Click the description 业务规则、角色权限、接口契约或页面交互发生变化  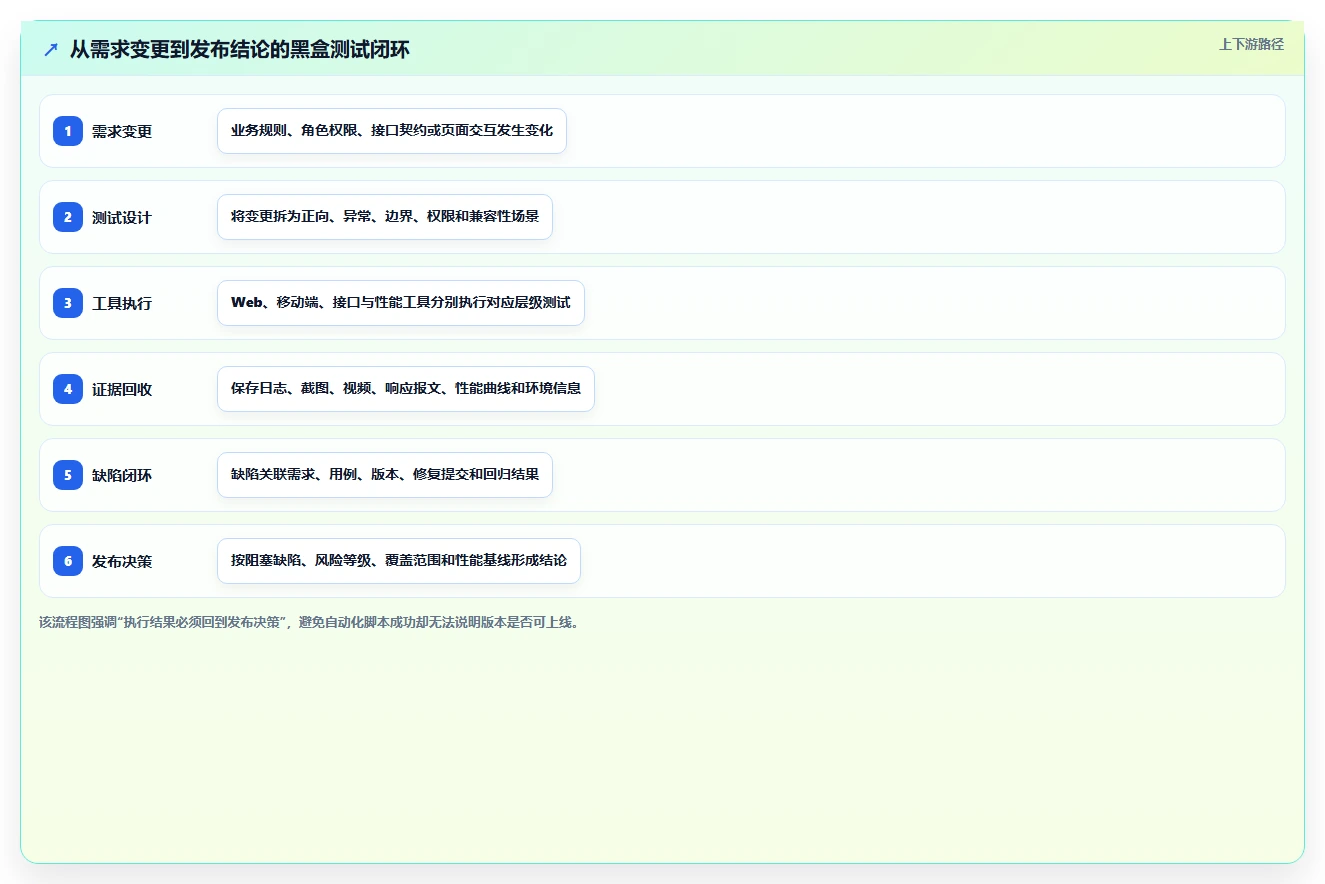(392, 131)
